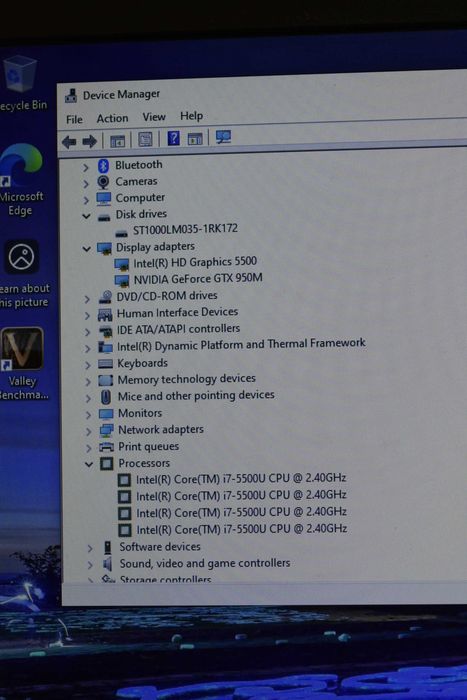The width and height of the screenshot is (467, 700).
Task: Click Show/Hide console tree toolbar icon
Action: (117, 141)
